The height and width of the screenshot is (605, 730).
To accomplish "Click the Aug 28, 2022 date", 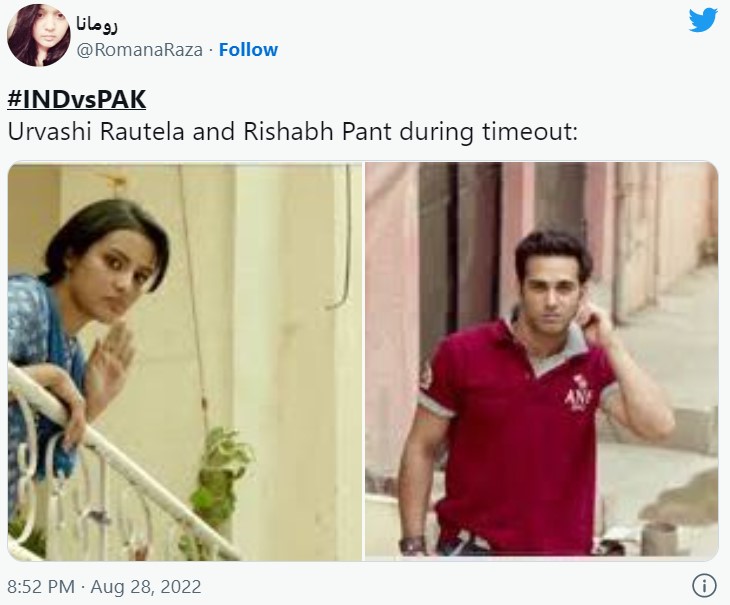I will click(x=146, y=586).
